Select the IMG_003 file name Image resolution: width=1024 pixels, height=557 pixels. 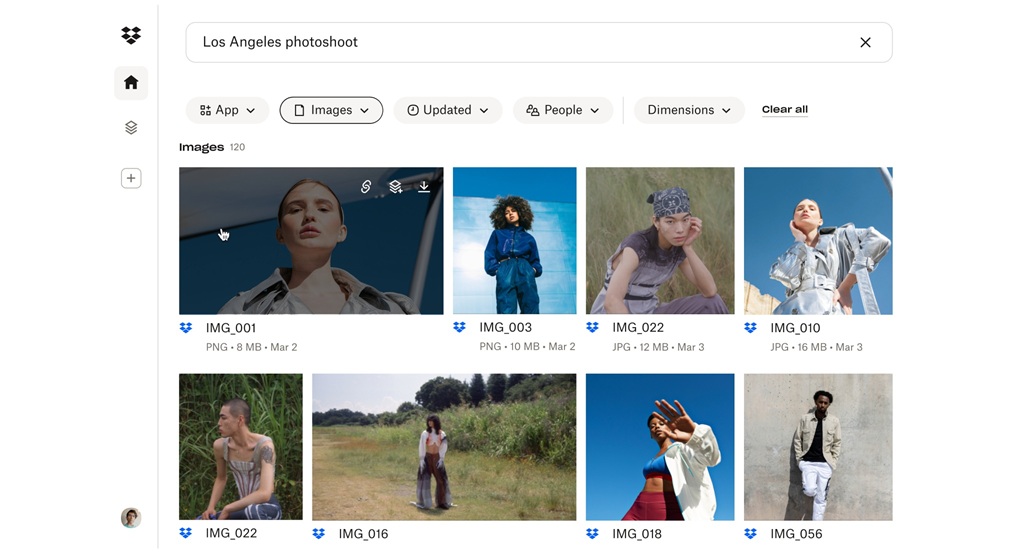505,328
